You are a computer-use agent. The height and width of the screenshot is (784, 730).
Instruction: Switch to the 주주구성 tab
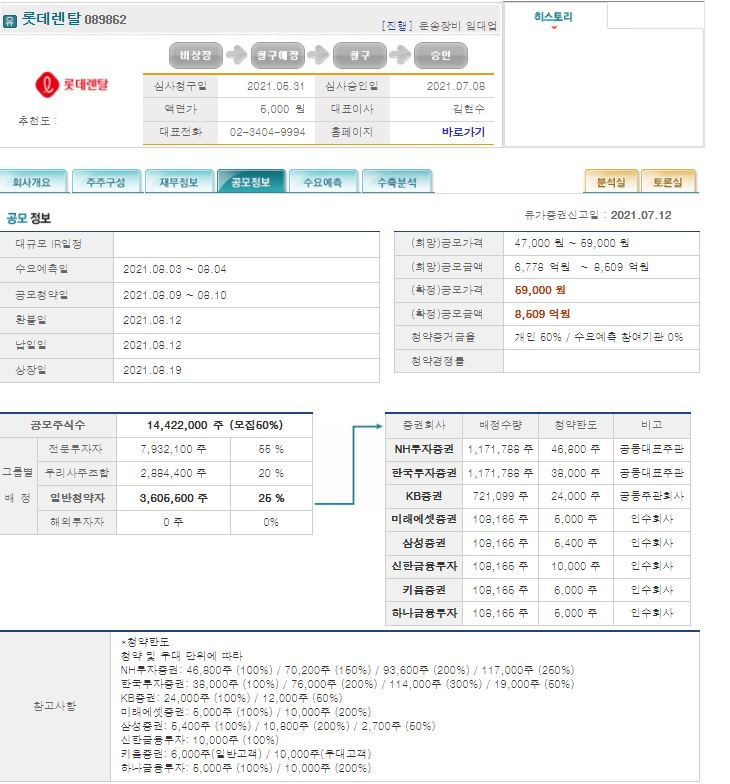click(x=106, y=182)
